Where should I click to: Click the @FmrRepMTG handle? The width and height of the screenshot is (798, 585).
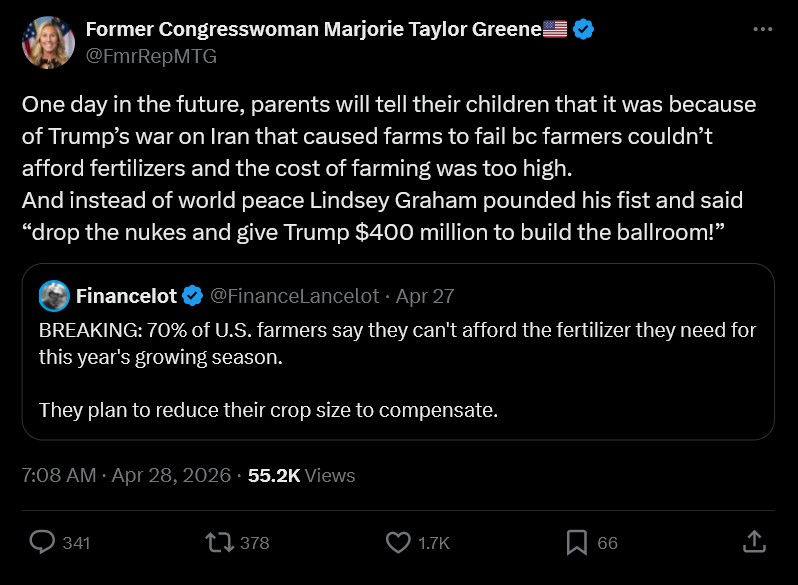coord(151,56)
